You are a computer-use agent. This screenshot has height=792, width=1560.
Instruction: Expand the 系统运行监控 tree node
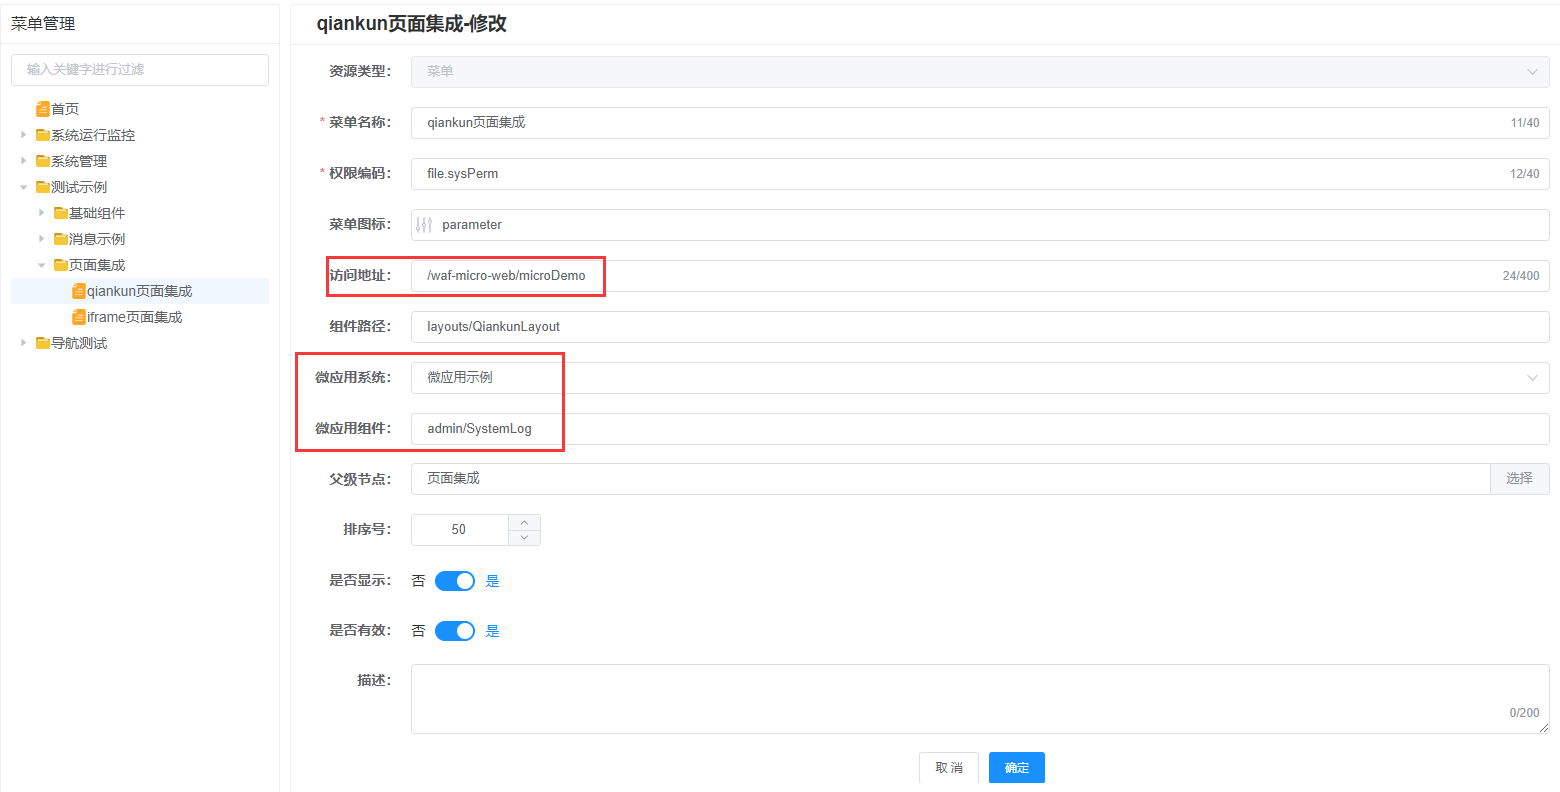pyautogui.click(x=24, y=135)
